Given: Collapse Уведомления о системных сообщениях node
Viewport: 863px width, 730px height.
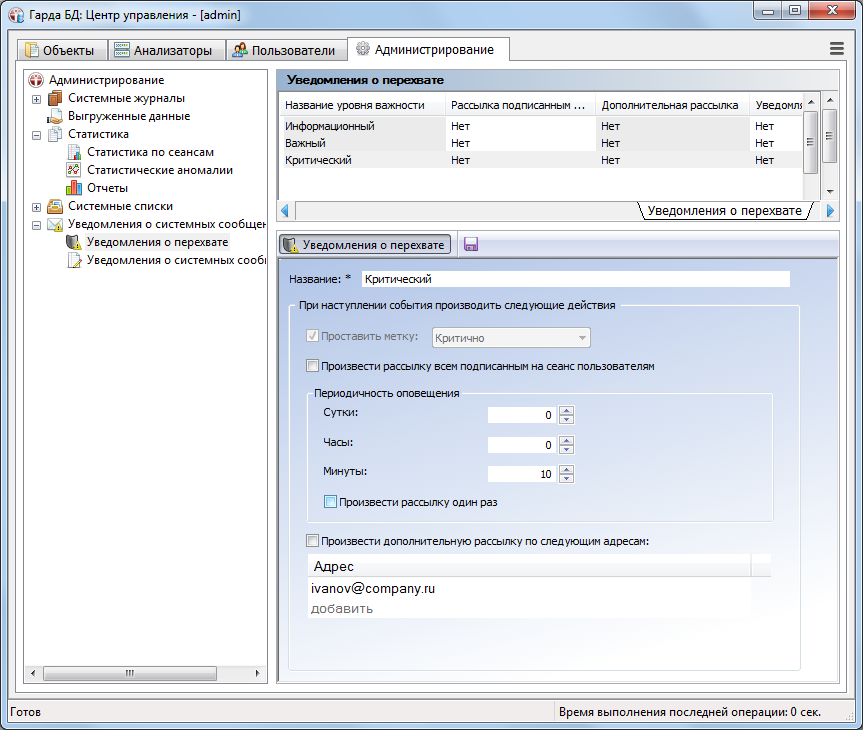Looking at the screenshot, I should tap(36, 226).
